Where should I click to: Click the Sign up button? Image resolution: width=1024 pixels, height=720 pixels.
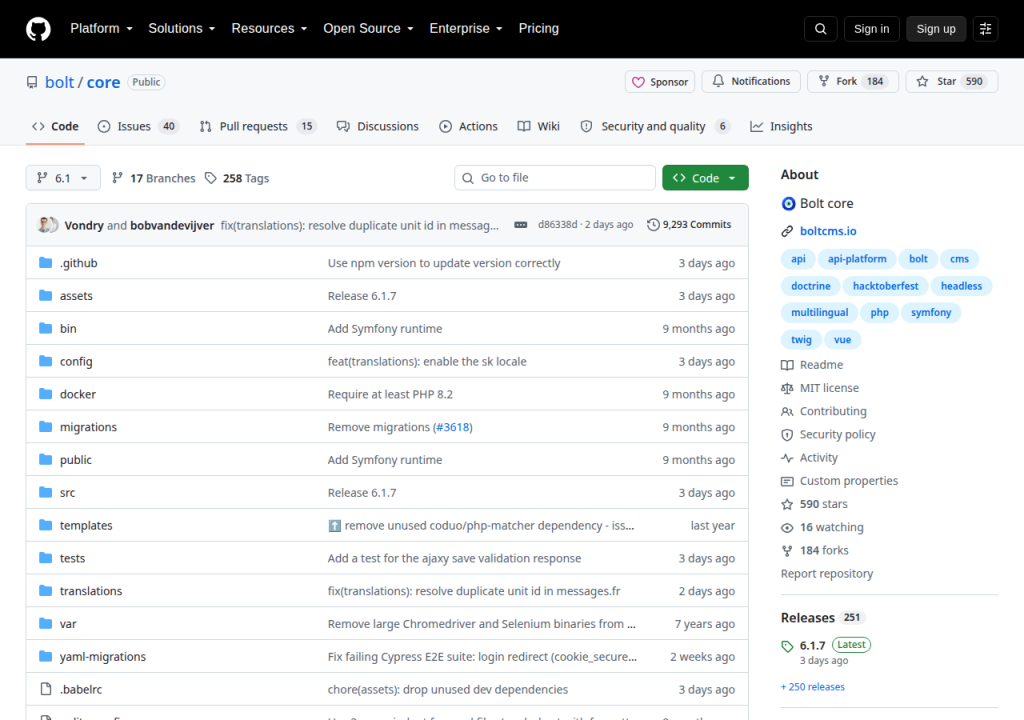tap(936, 29)
